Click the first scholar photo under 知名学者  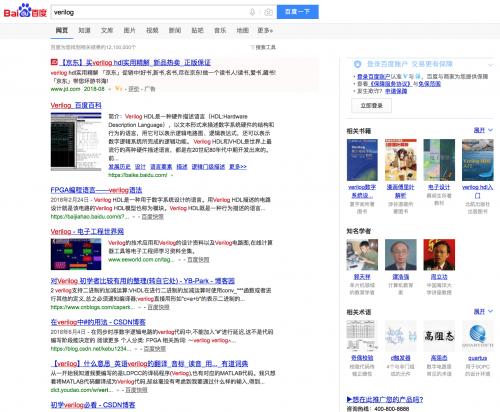(362, 254)
